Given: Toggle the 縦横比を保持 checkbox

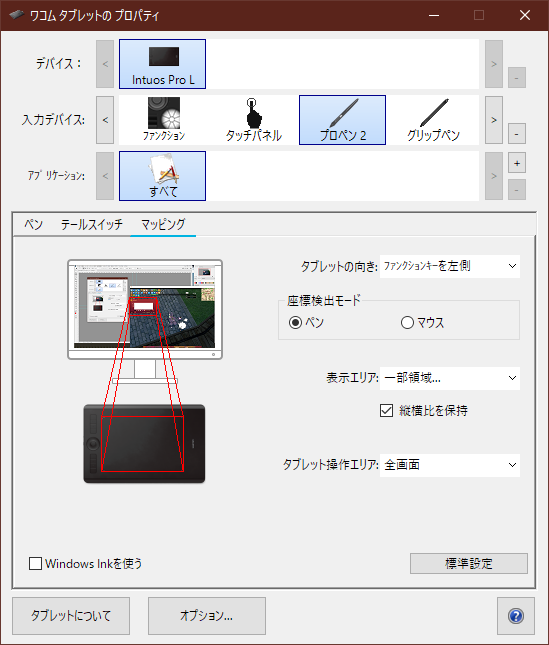Looking at the screenshot, I should [x=387, y=410].
